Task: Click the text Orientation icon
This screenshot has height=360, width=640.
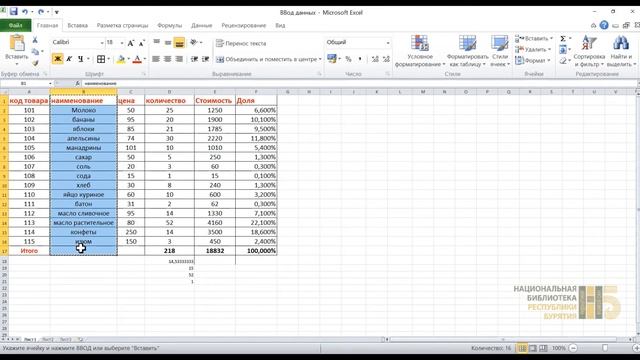Action: tap(194, 42)
